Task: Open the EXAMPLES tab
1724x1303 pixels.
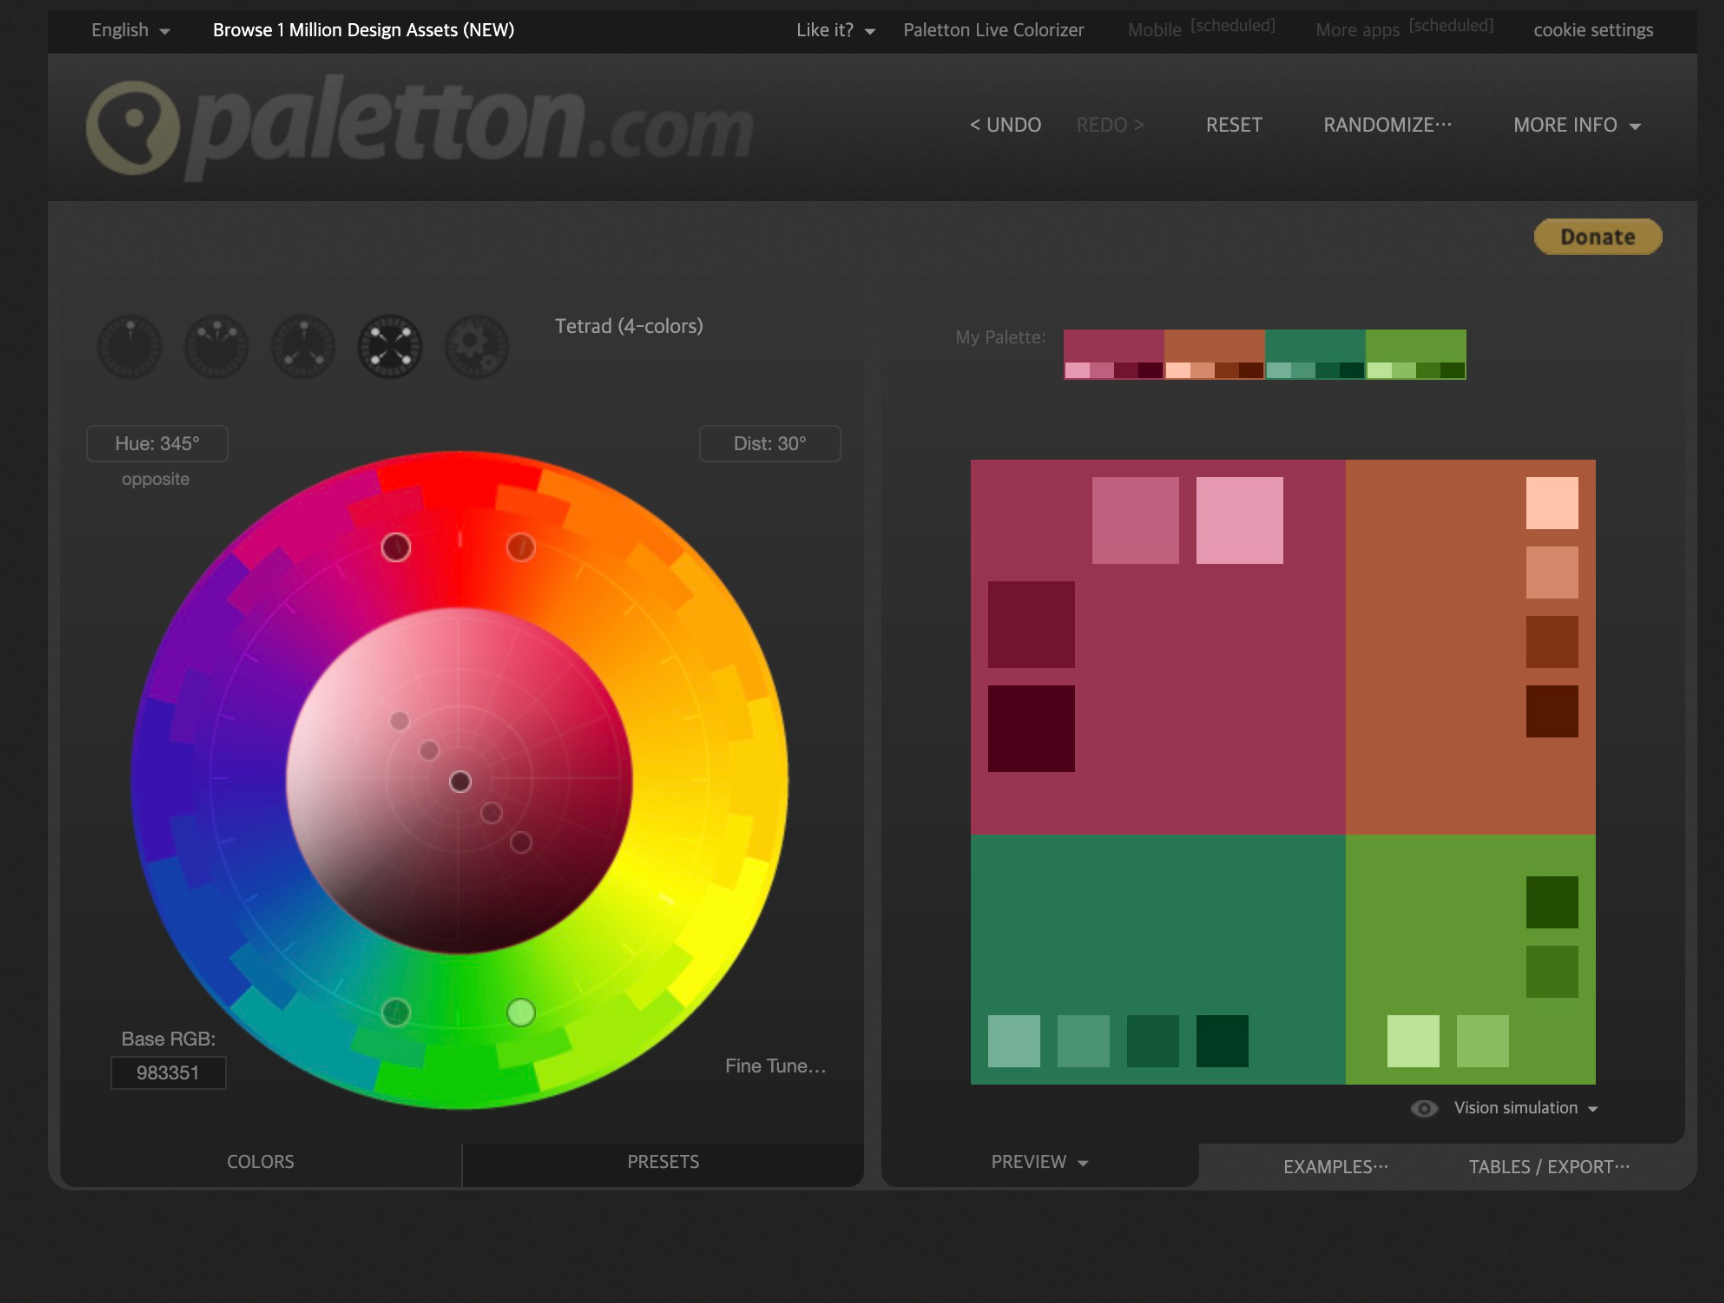Action: point(1336,1167)
